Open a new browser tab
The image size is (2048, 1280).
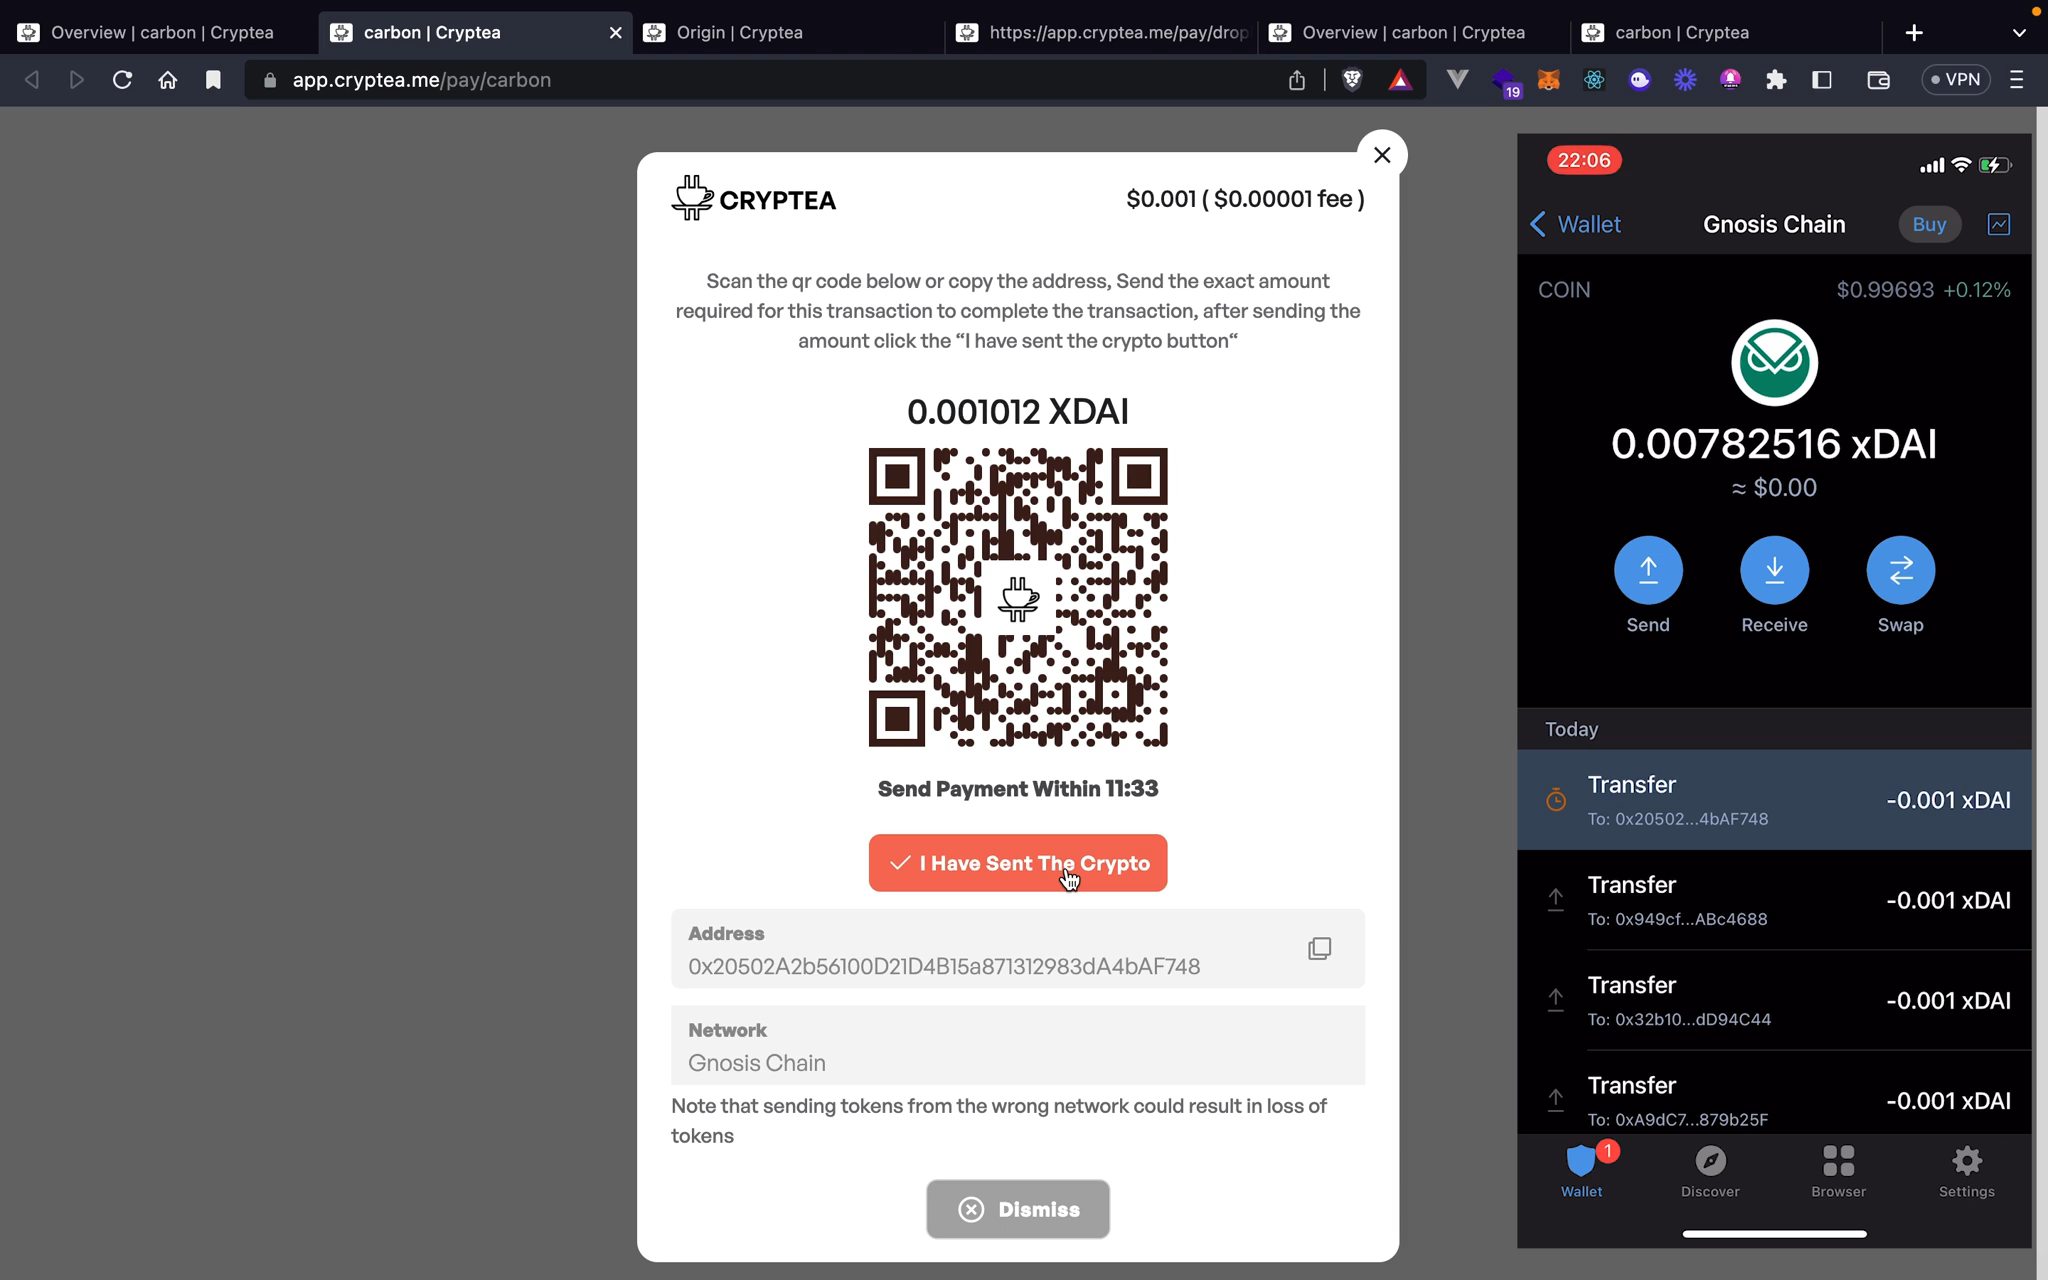click(x=1914, y=32)
